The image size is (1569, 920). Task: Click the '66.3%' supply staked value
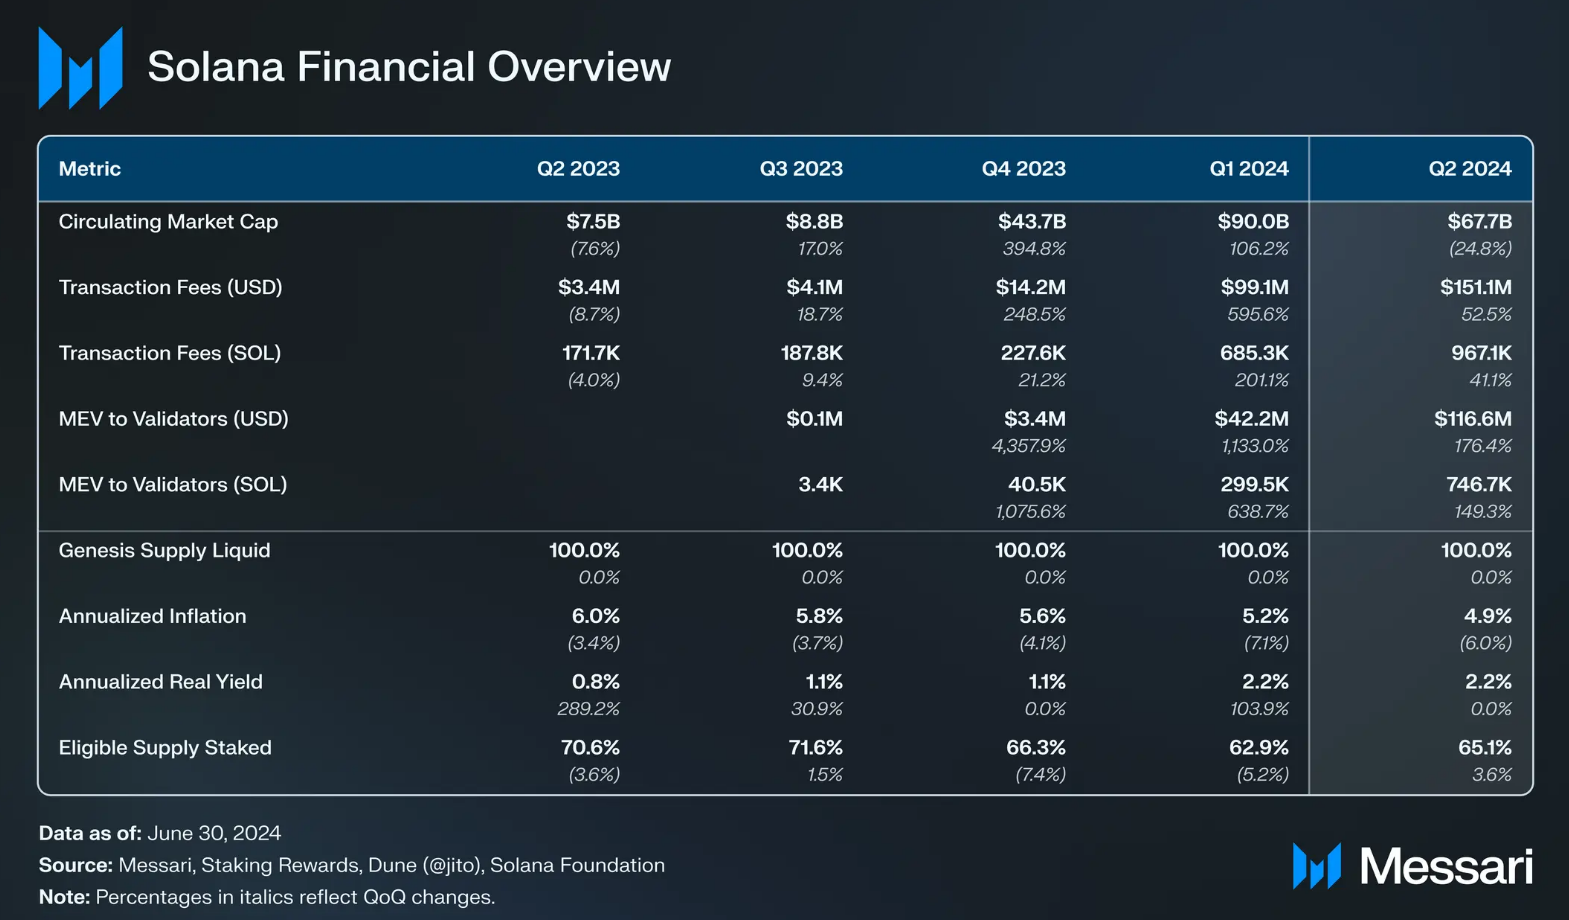[1036, 748]
